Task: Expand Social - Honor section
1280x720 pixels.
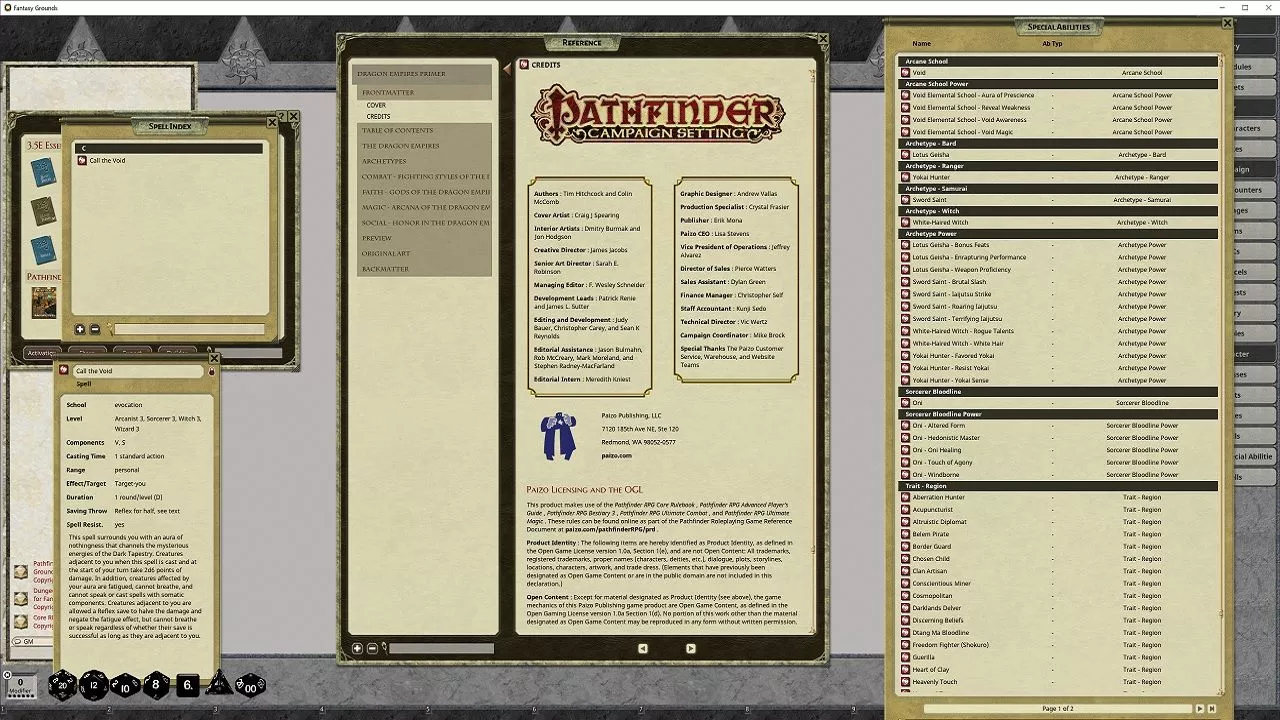Action: pos(426,223)
